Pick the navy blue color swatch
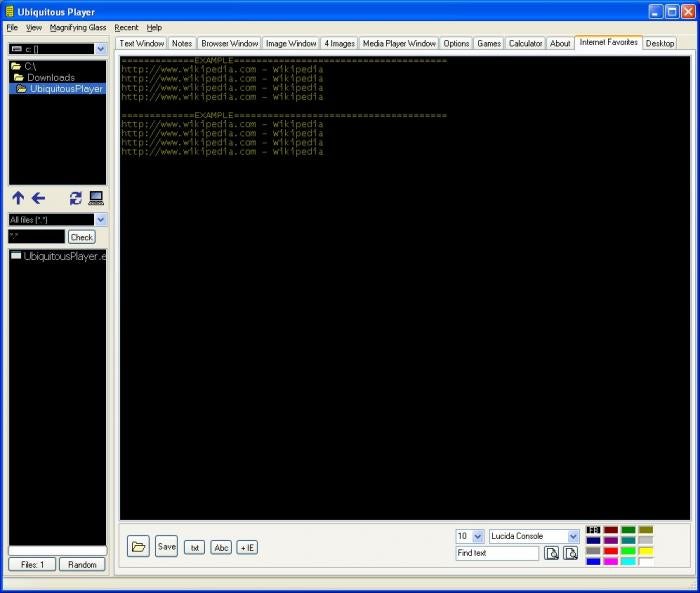This screenshot has height=593, width=700. 593,541
